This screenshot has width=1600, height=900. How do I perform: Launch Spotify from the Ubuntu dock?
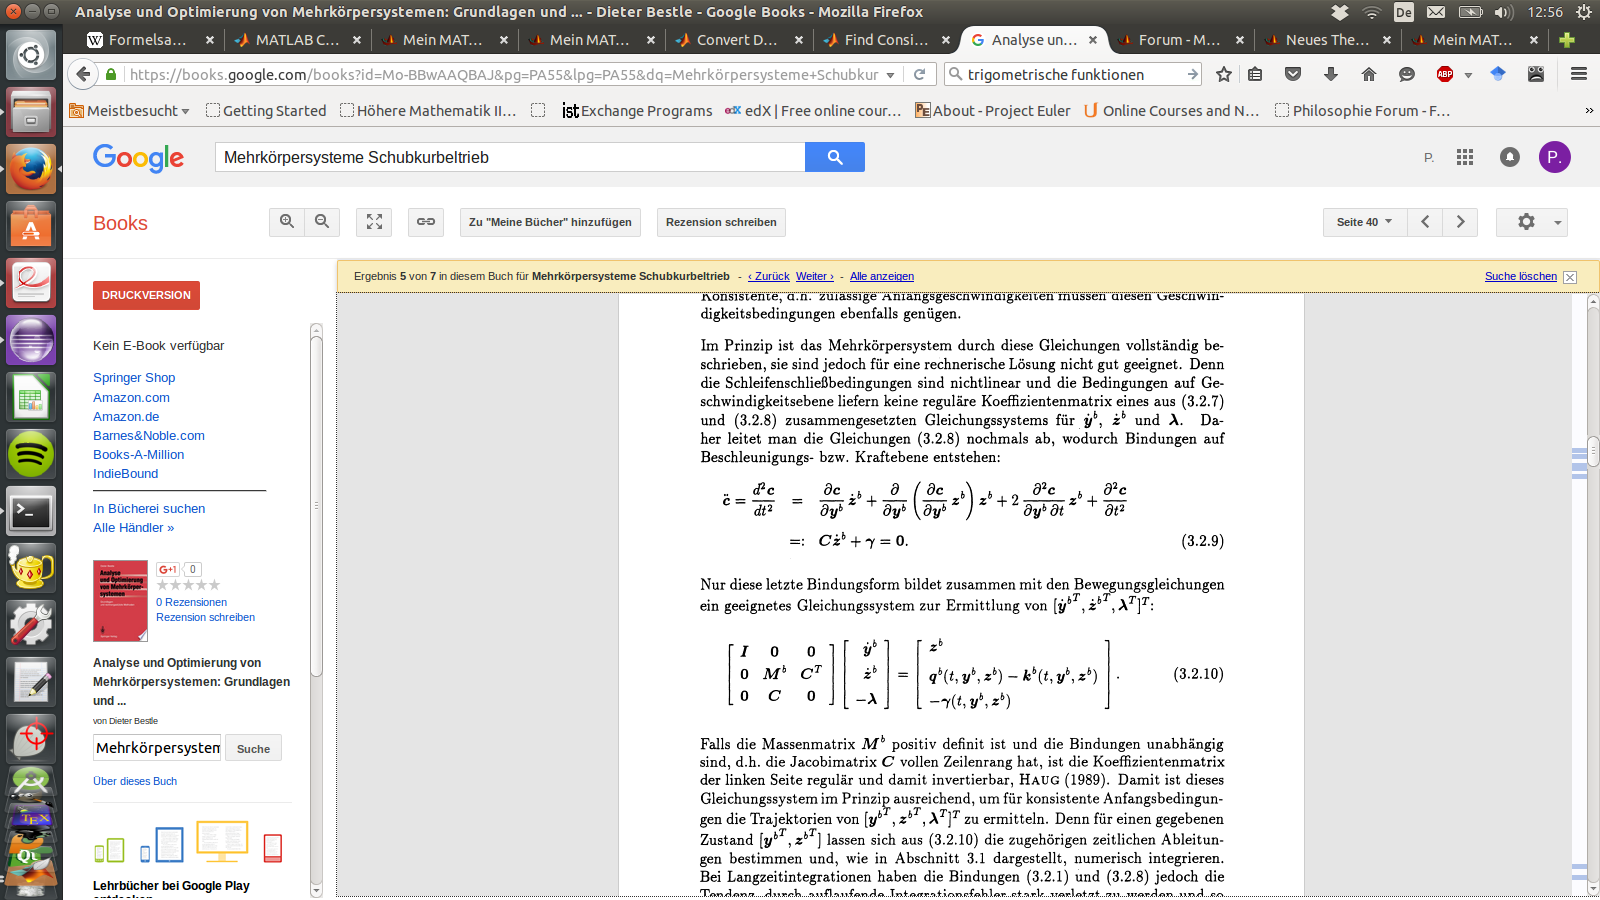point(31,455)
